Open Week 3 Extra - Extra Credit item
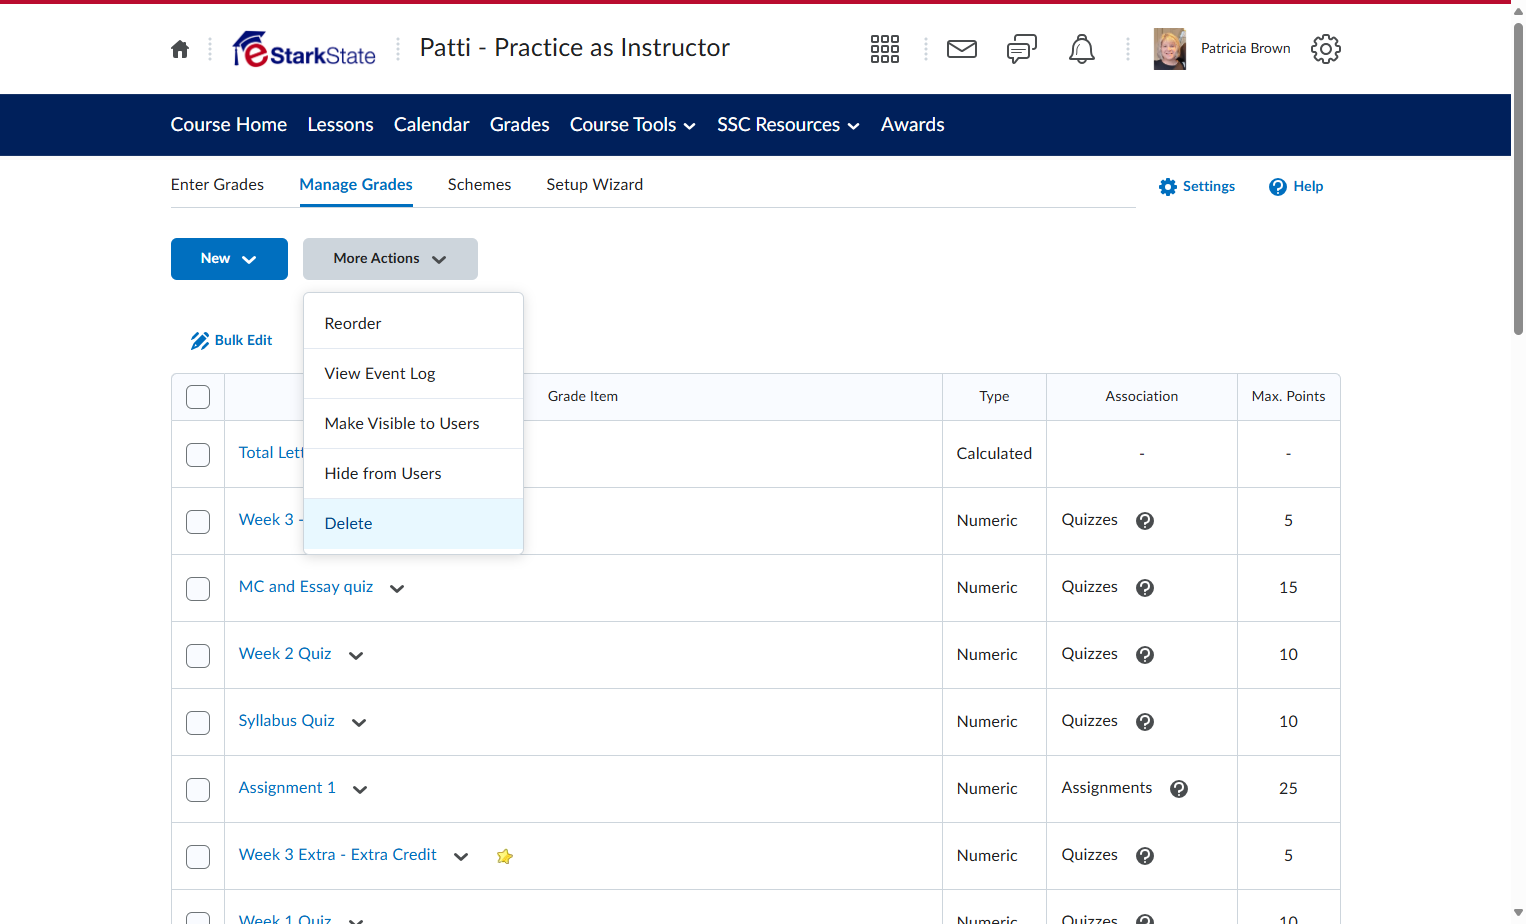This screenshot has width=1526, height=924. coord(338,855)
